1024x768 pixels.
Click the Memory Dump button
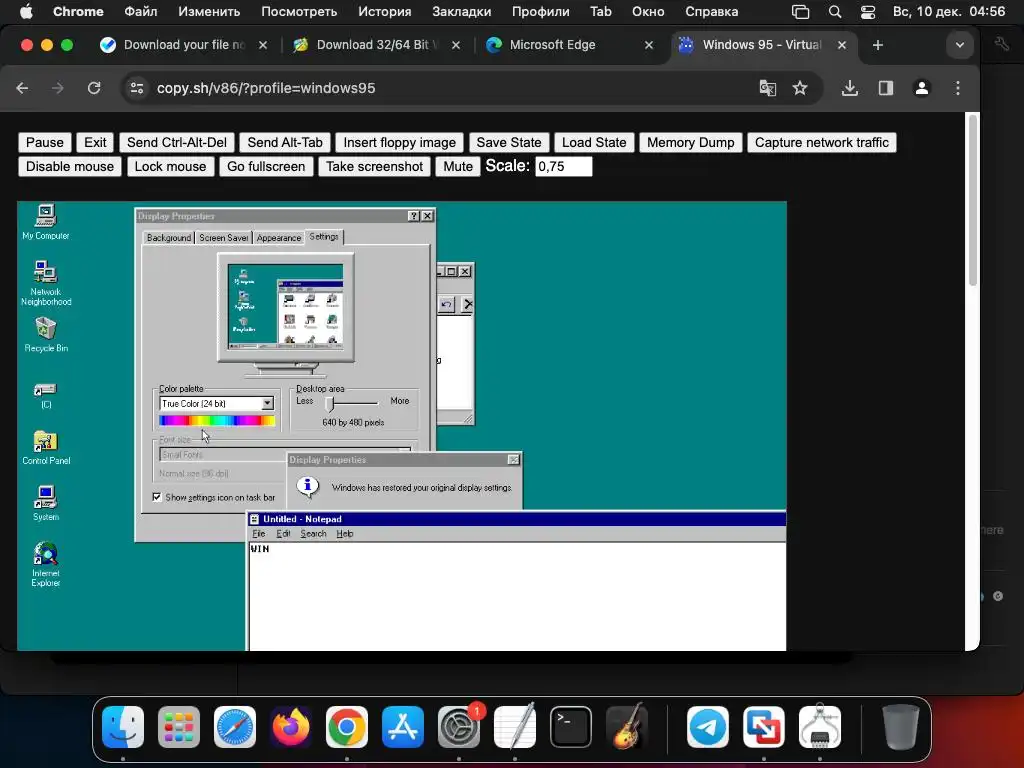point(690,142)
